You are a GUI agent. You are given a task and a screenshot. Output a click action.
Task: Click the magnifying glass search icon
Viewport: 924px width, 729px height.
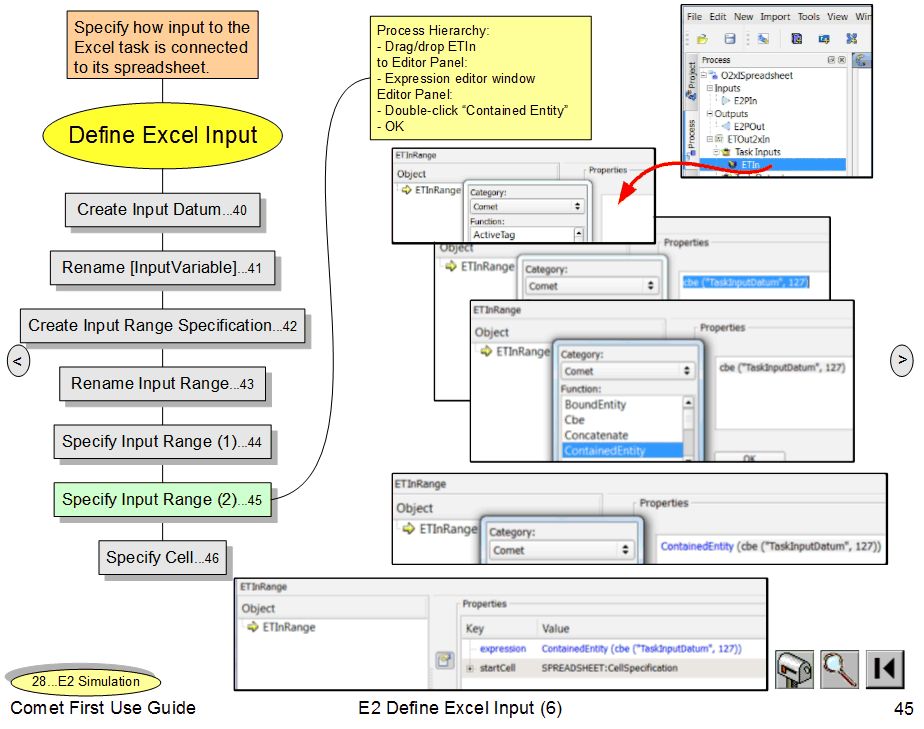pos(839,669)
